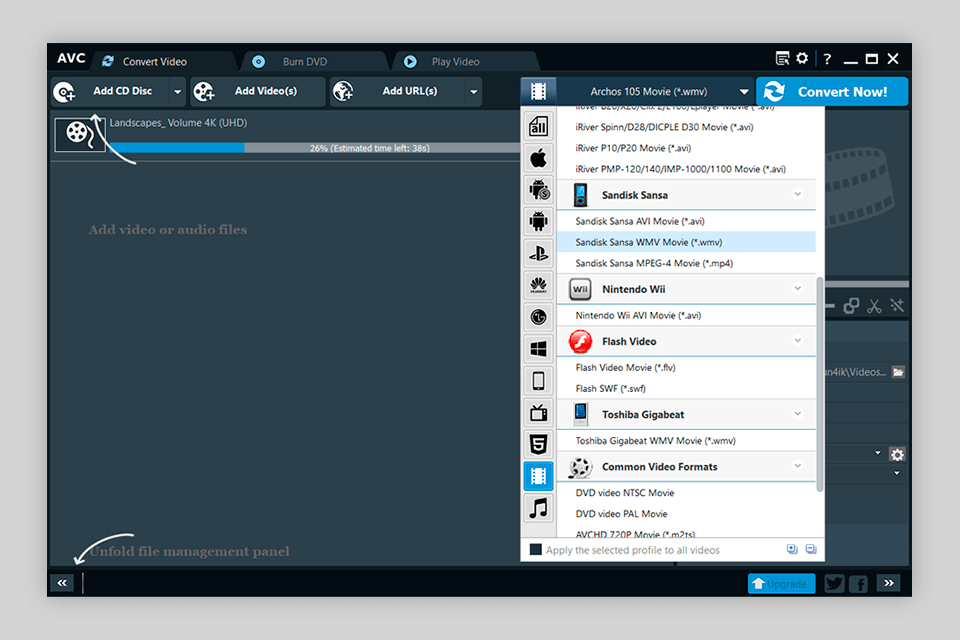The height and width of the screenshot is (640, 960).
Task: Click the conversion progress bar at 26%
Action: pyautogui.click(x=315, y=148)
